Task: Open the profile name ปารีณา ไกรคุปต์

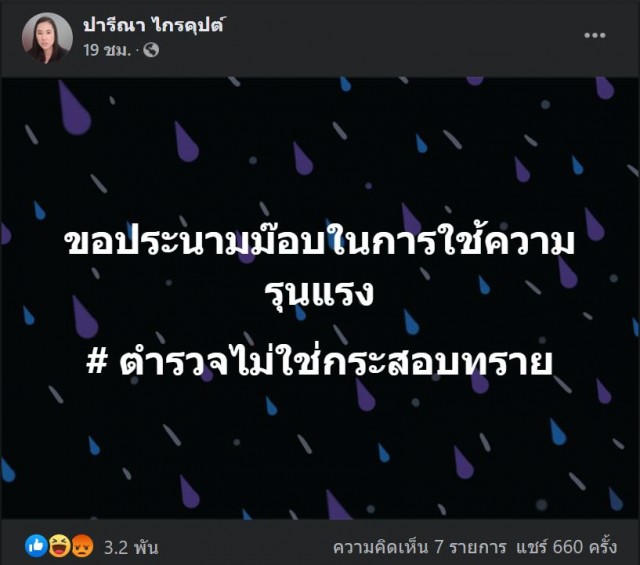Action: pyautogui.click(x=154, y=26)
